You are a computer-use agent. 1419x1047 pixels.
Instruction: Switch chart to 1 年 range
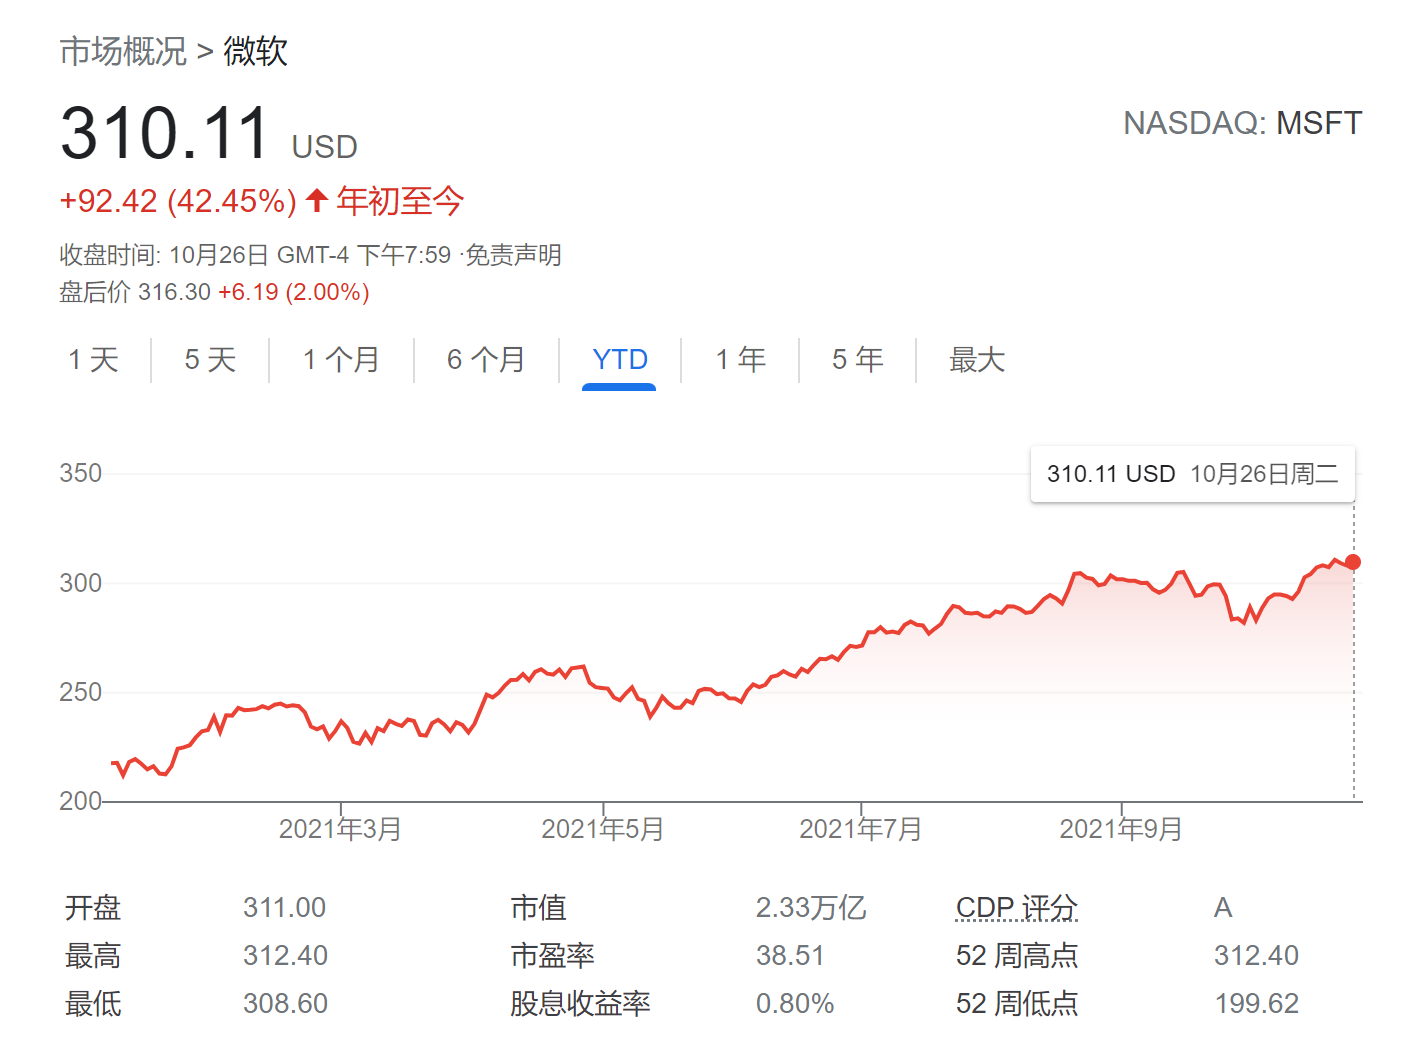pyautogui.click(x=740, y=359)
